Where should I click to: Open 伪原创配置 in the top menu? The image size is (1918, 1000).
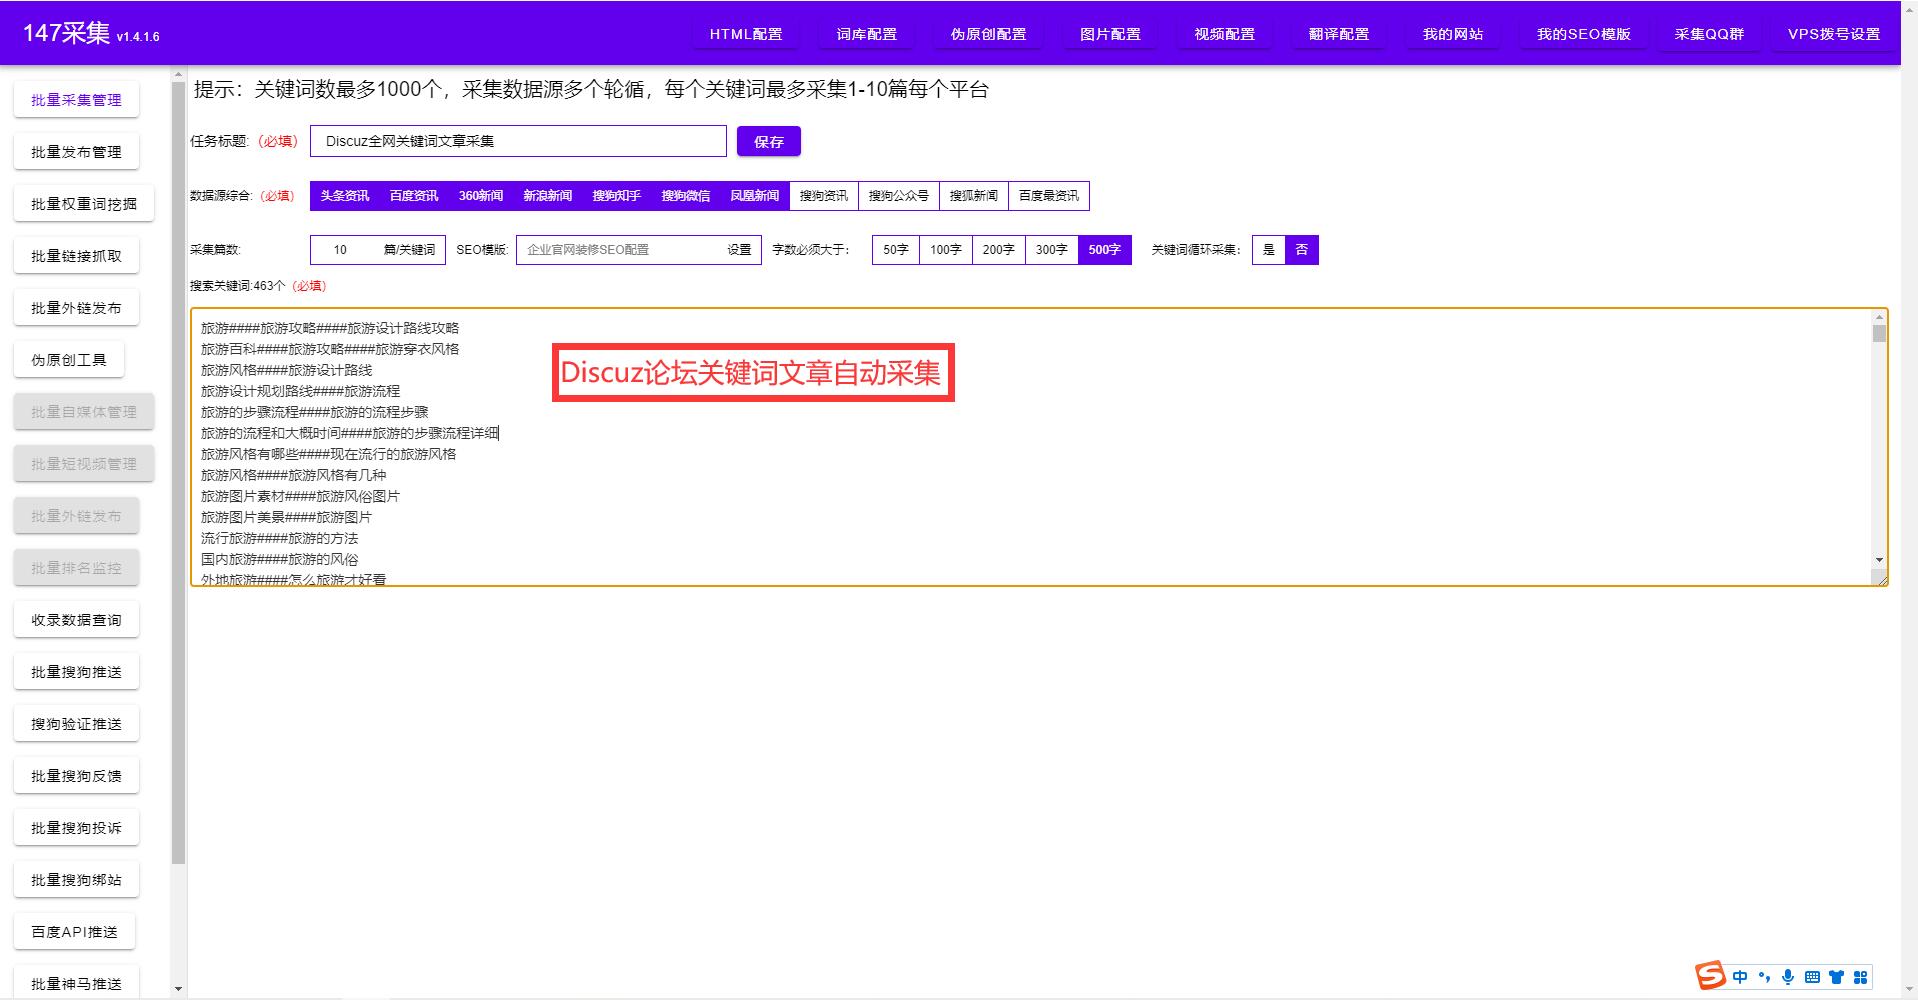click(989, 34)
